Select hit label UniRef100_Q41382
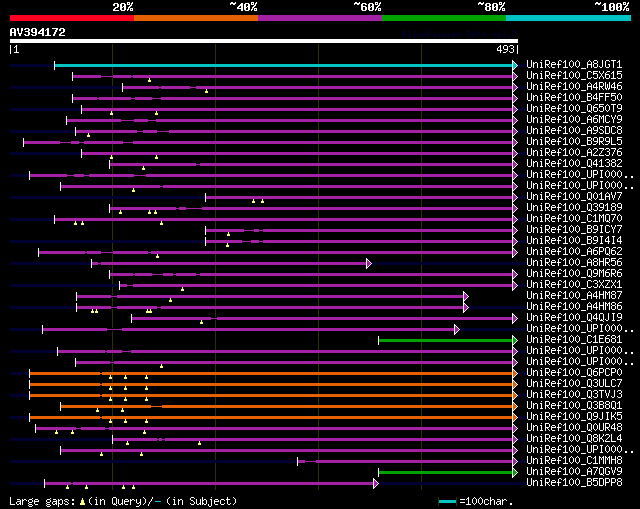The height and width of the screenshot is (509, 640). coord(574,164)
